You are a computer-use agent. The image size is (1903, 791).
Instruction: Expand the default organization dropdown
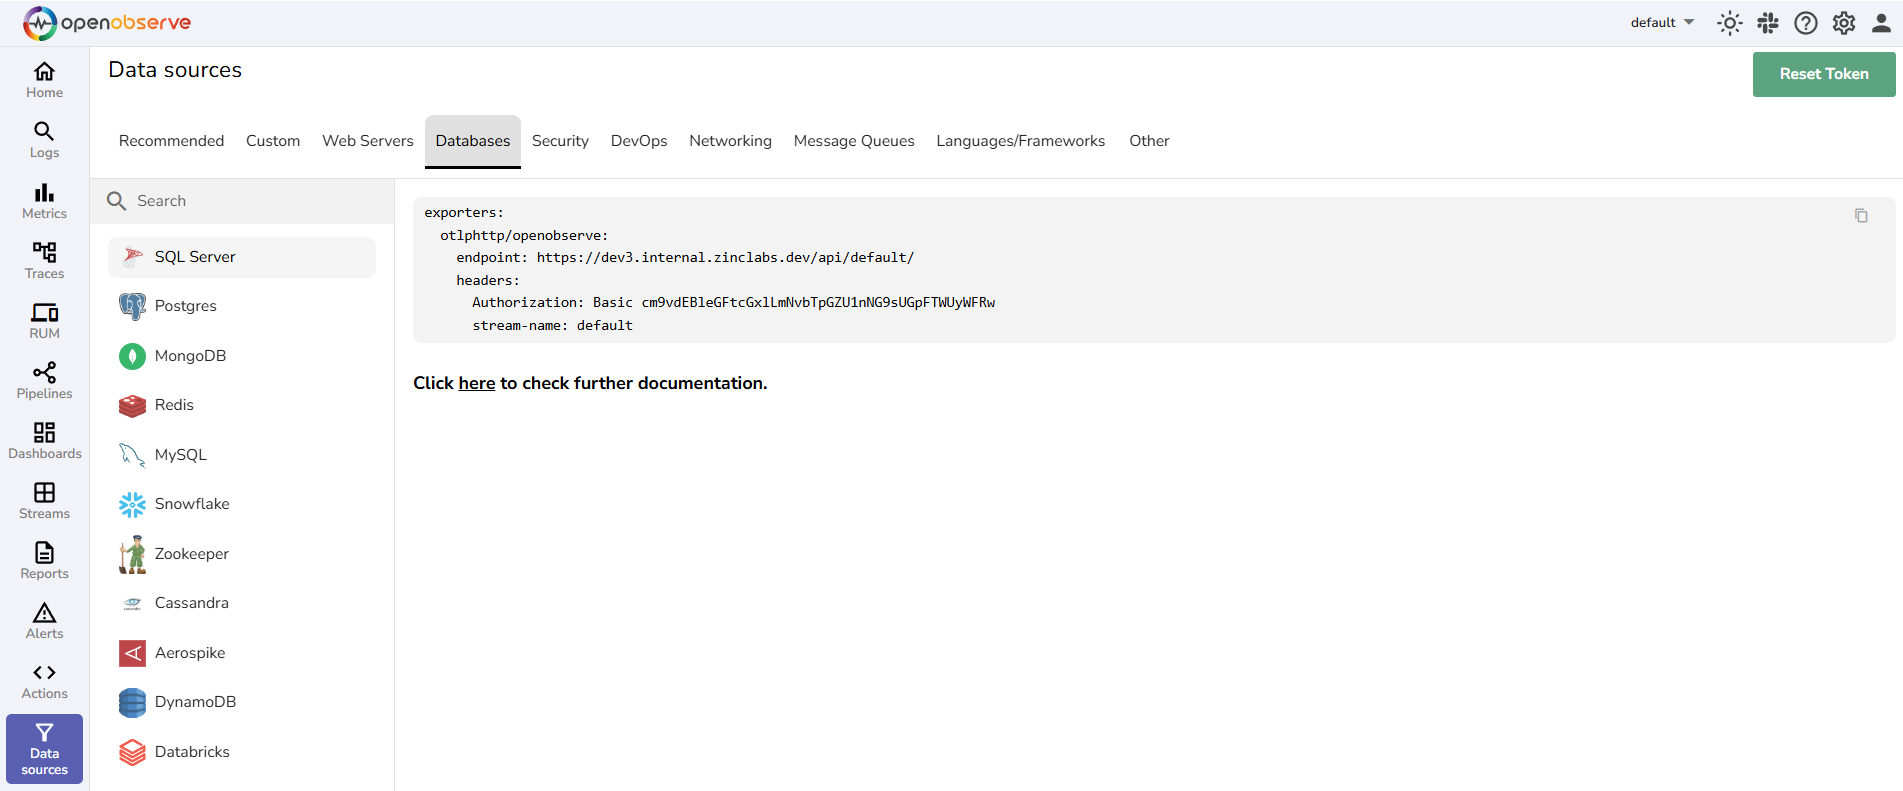coord(1662,23)
